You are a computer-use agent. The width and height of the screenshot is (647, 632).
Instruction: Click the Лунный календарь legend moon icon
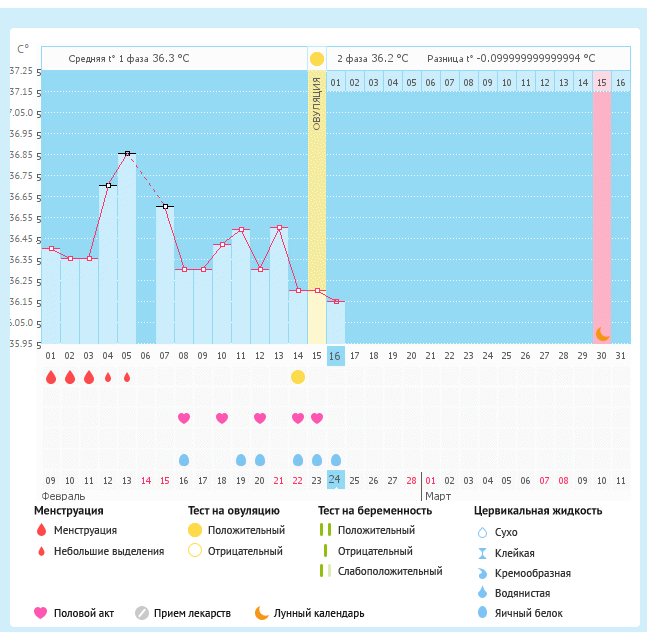(x=262, y=613)
